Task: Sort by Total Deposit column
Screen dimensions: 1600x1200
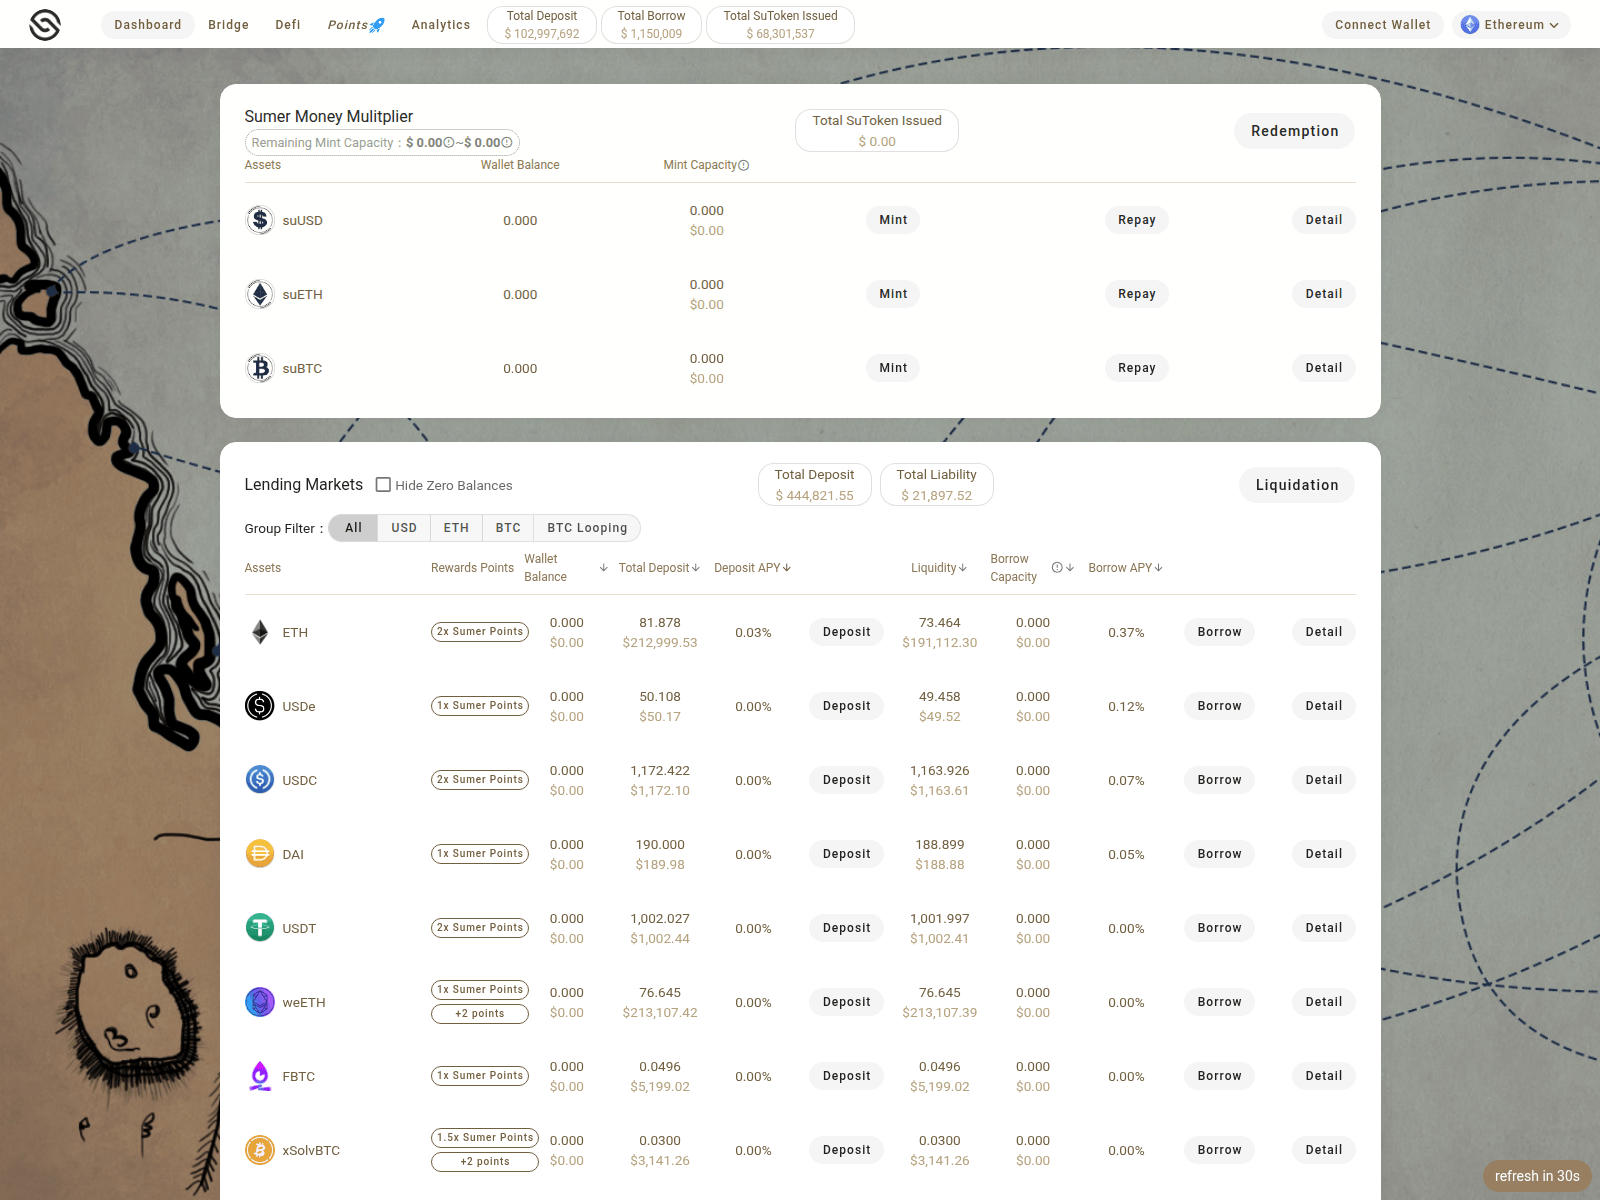Action: [659, 568]
